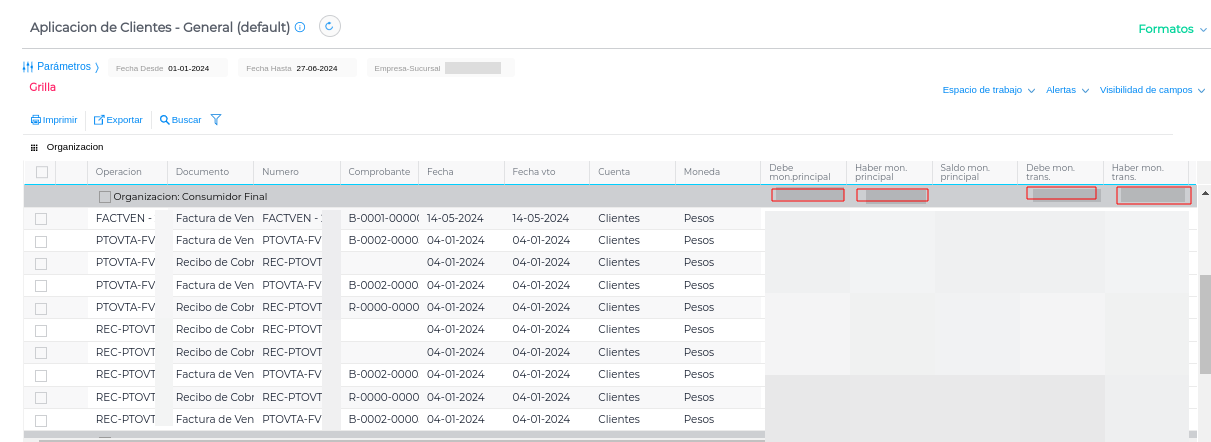The width and height of the screenshot is (1211, 442).
Task: Click the Imprimir printer icon
Action: point(35,120)
